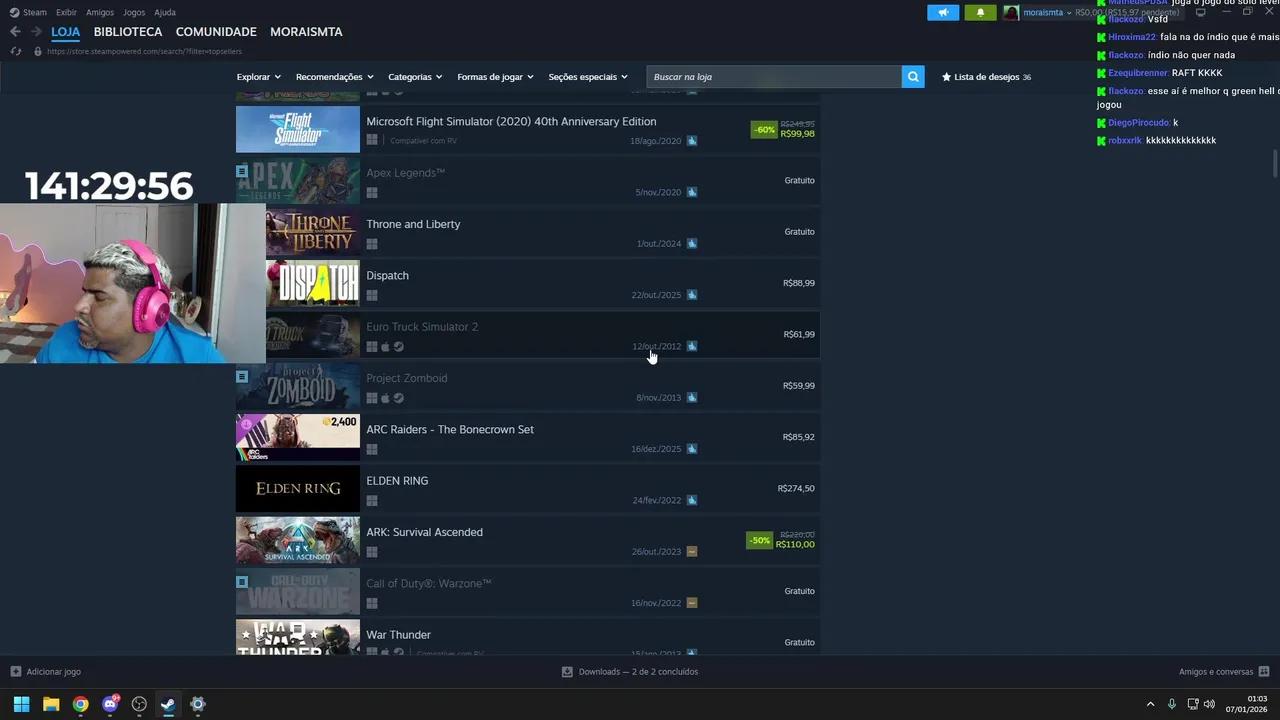The height and width of the screenshot is (720, 1280).
Task: Open the Exibir menu
Action: 66,13
